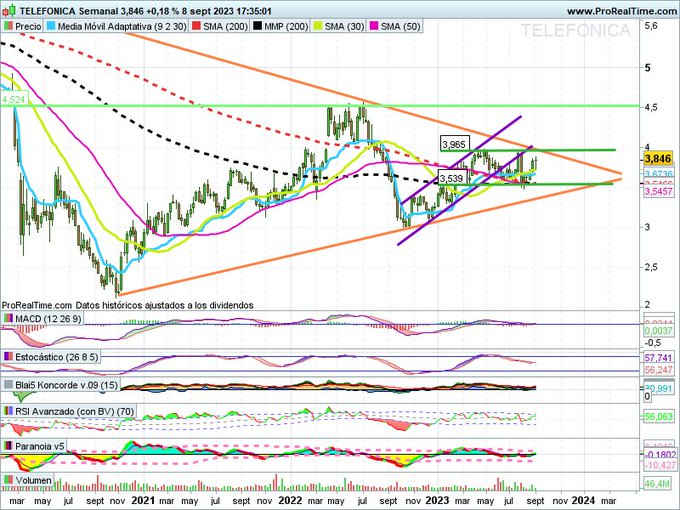The image size is (680, 510).
Task: Open the MACD (12 26 9) label
Action: 48,319
